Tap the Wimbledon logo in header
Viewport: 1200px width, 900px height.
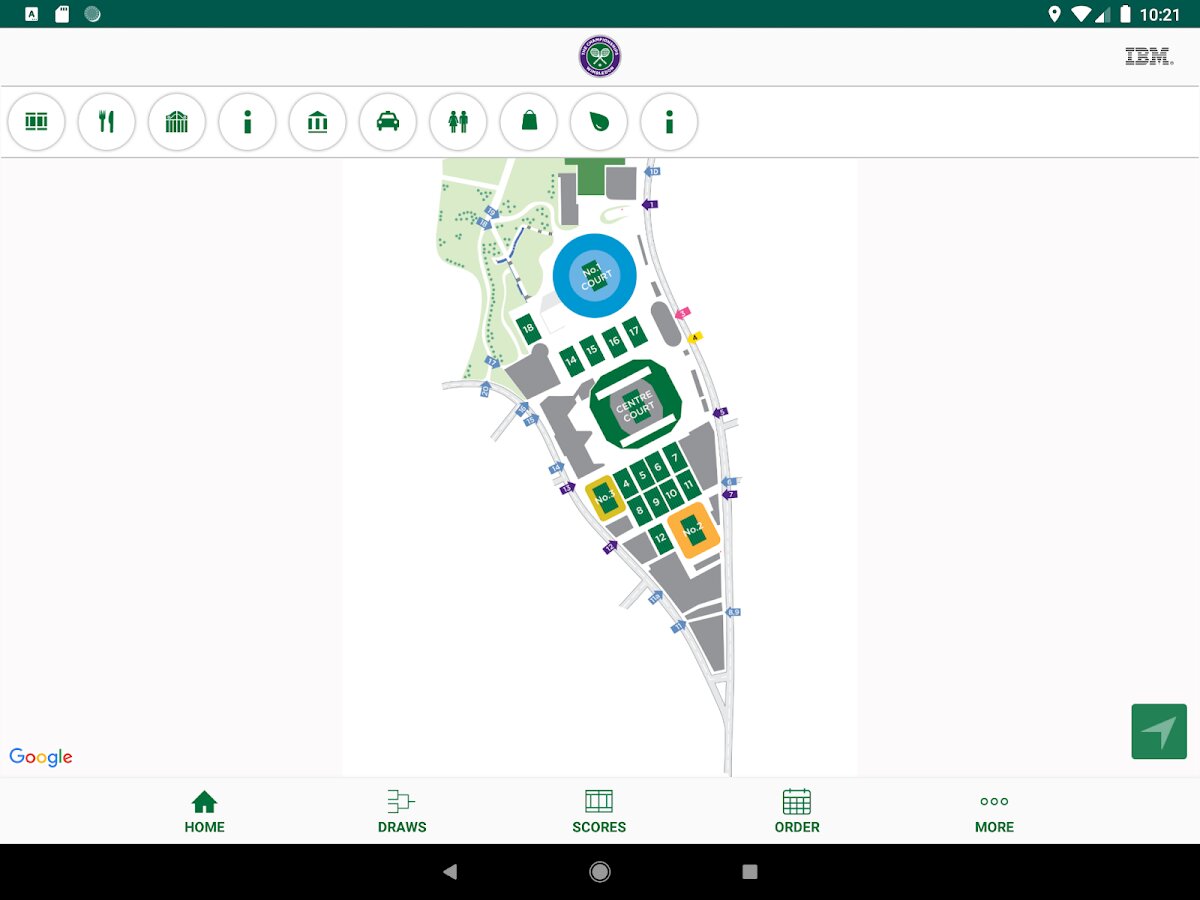(x=600, y=57)
